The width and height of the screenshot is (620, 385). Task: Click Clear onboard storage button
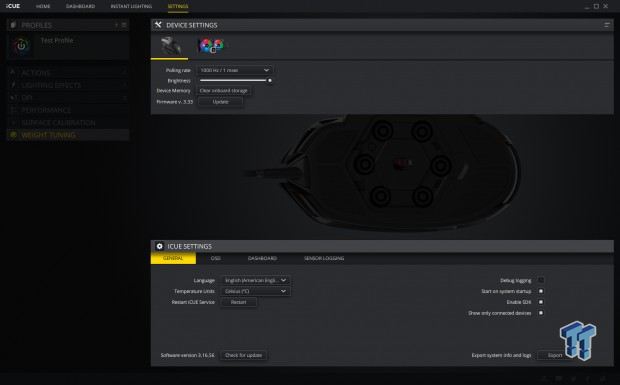[223, 91]
